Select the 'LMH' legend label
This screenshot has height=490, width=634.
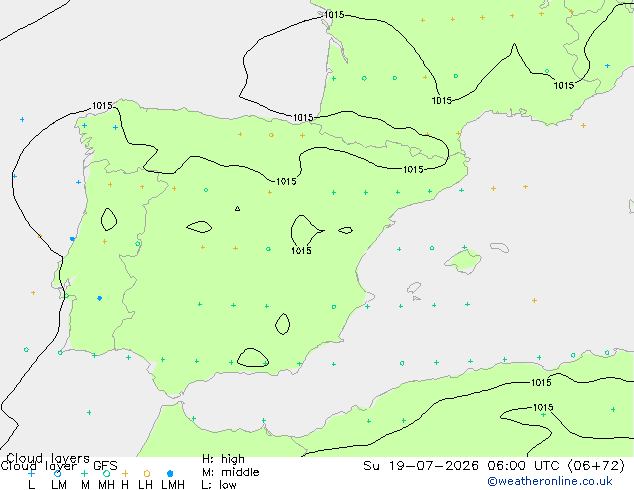coord(173,484)
